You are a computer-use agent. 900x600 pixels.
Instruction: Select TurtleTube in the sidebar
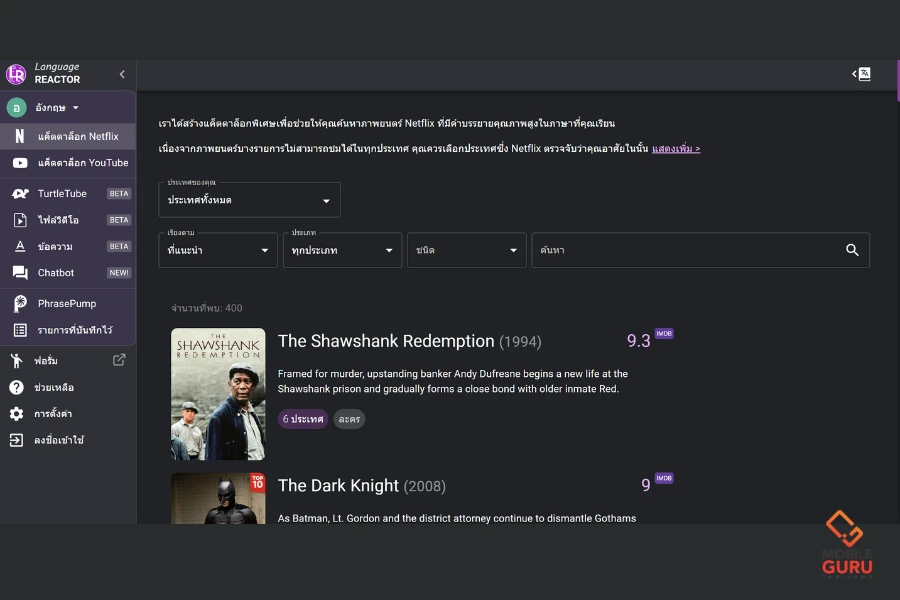click(x=68, y=193)
